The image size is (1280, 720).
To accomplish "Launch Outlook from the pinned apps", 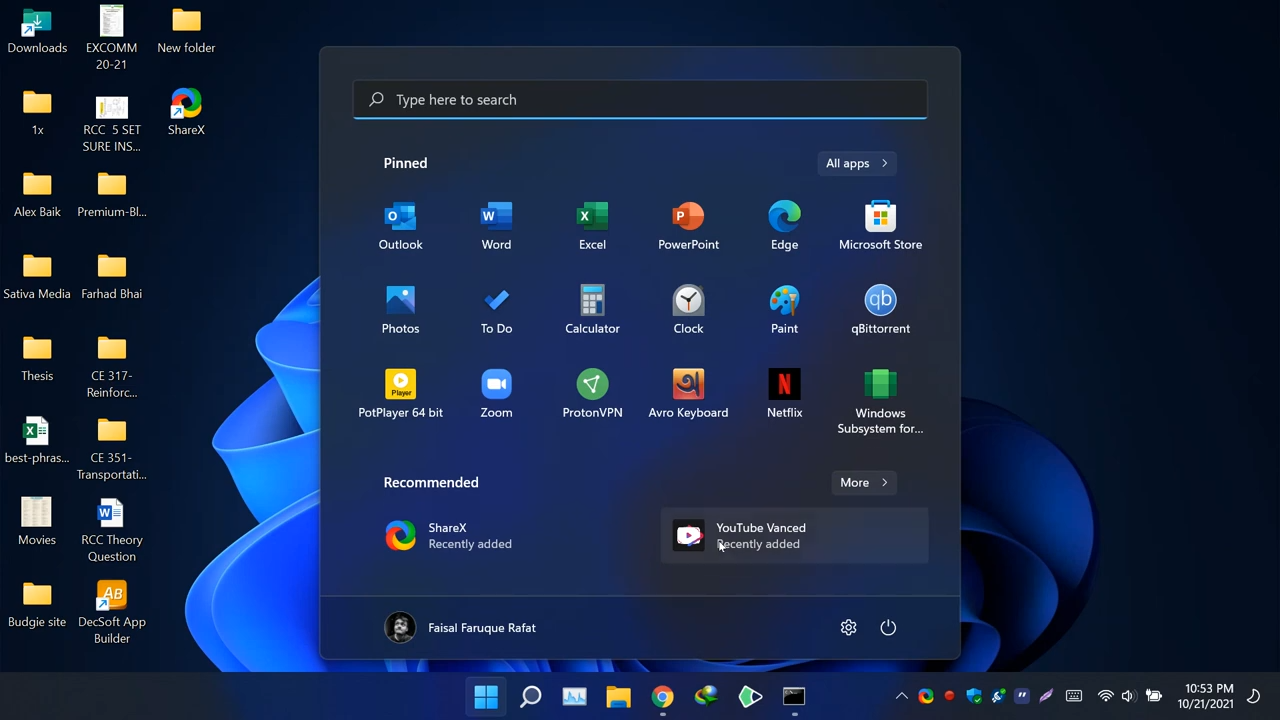I will tap(400, 225).
